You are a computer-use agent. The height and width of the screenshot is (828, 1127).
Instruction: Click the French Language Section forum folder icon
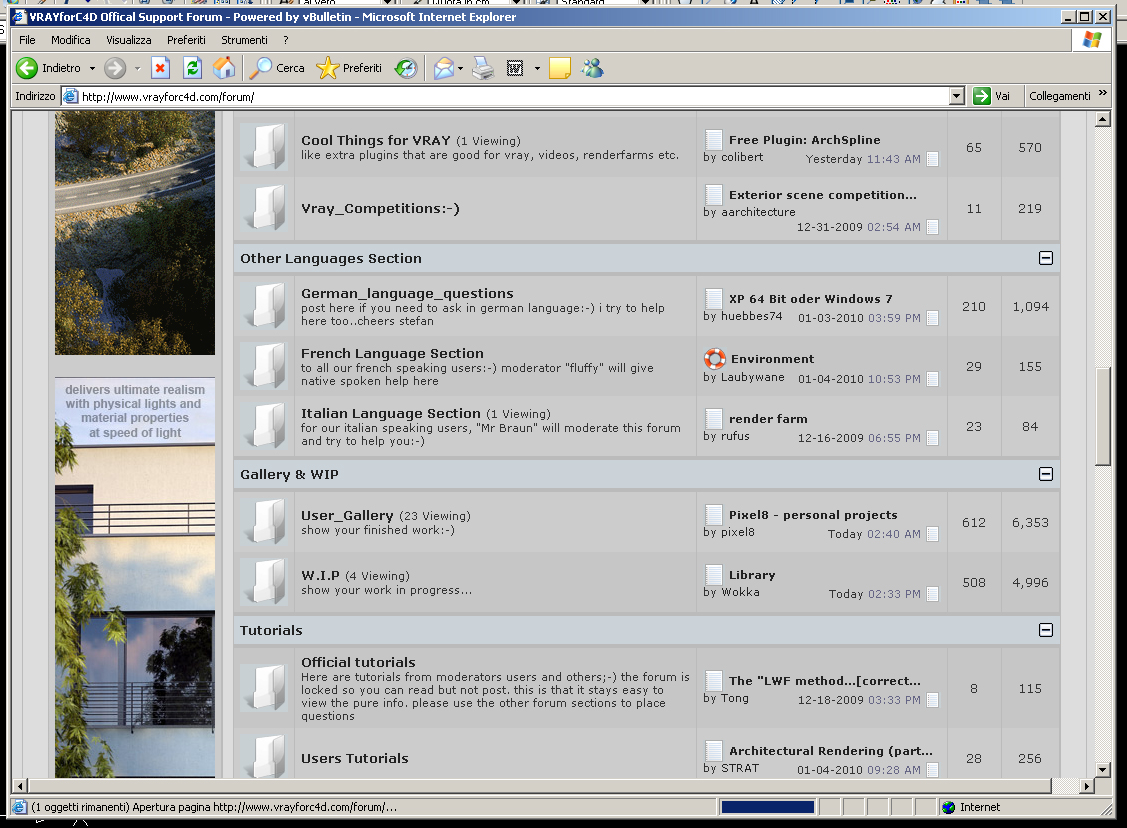pyautogui.click(x=266, y=367)
